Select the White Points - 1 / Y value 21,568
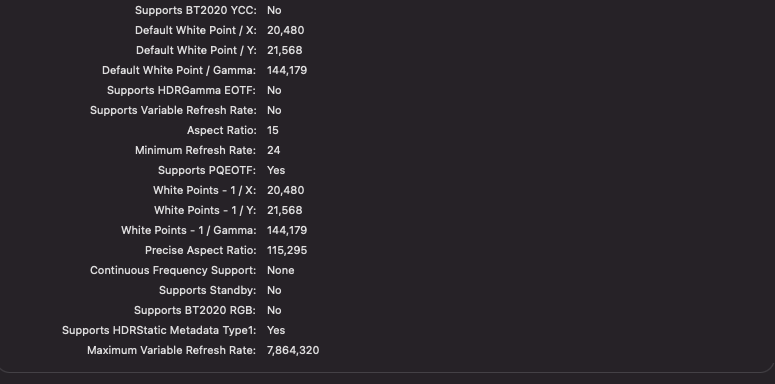The height and width of the screenshot is (384, 775). coord(285,211)
